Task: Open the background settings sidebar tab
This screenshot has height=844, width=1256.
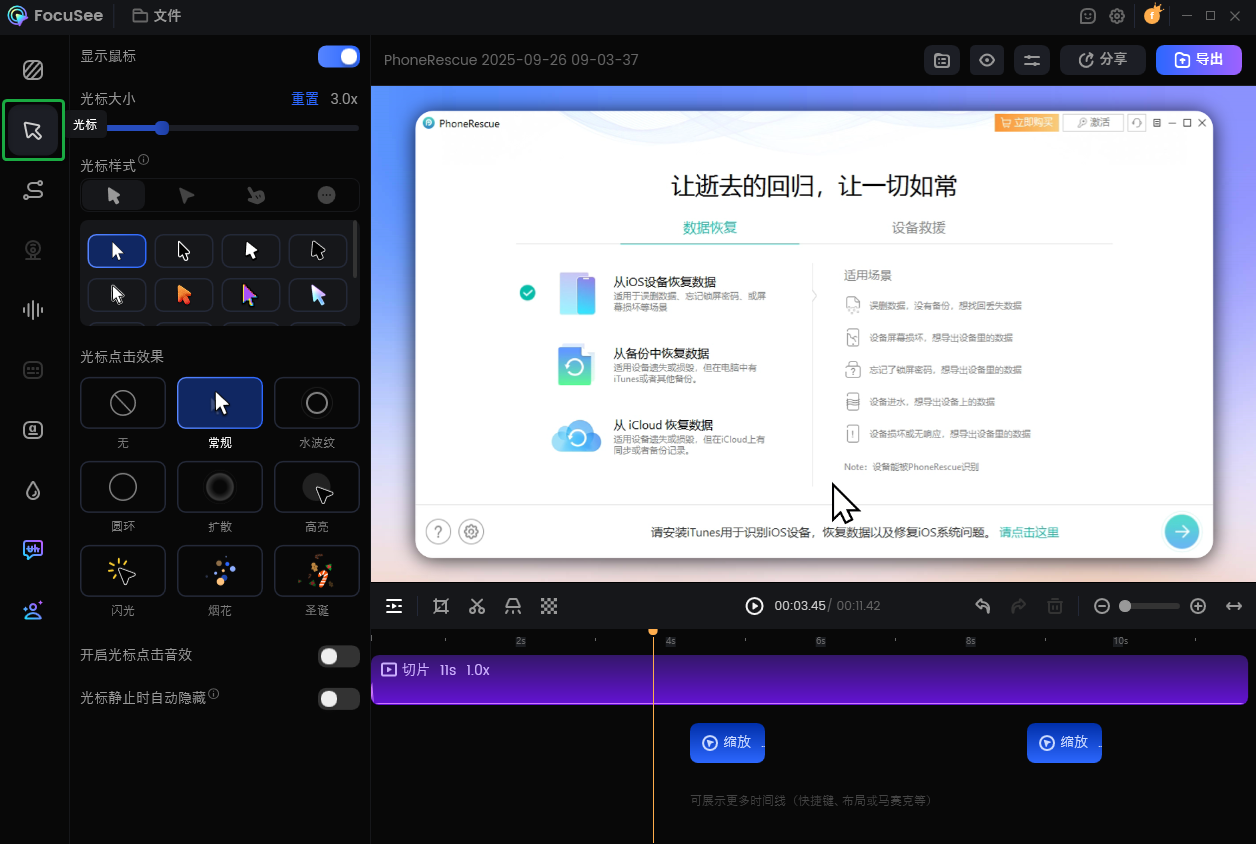Action: click(33, 70)
